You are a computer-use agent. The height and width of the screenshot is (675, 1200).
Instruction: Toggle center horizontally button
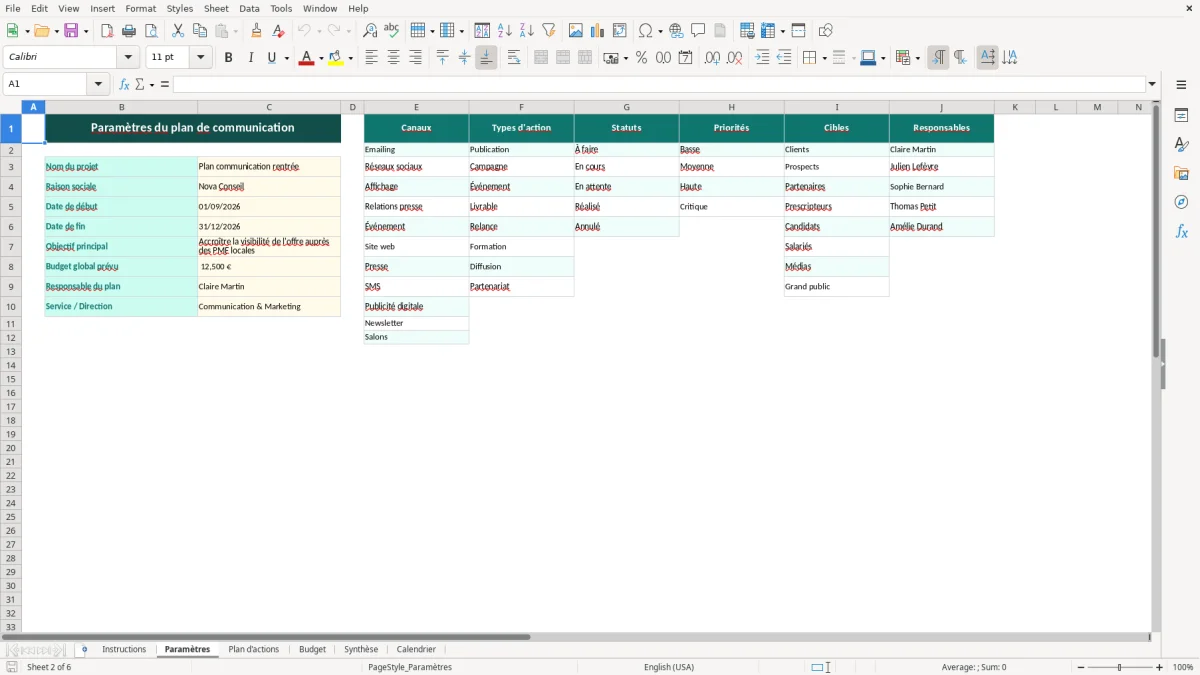tap(393, 58)
